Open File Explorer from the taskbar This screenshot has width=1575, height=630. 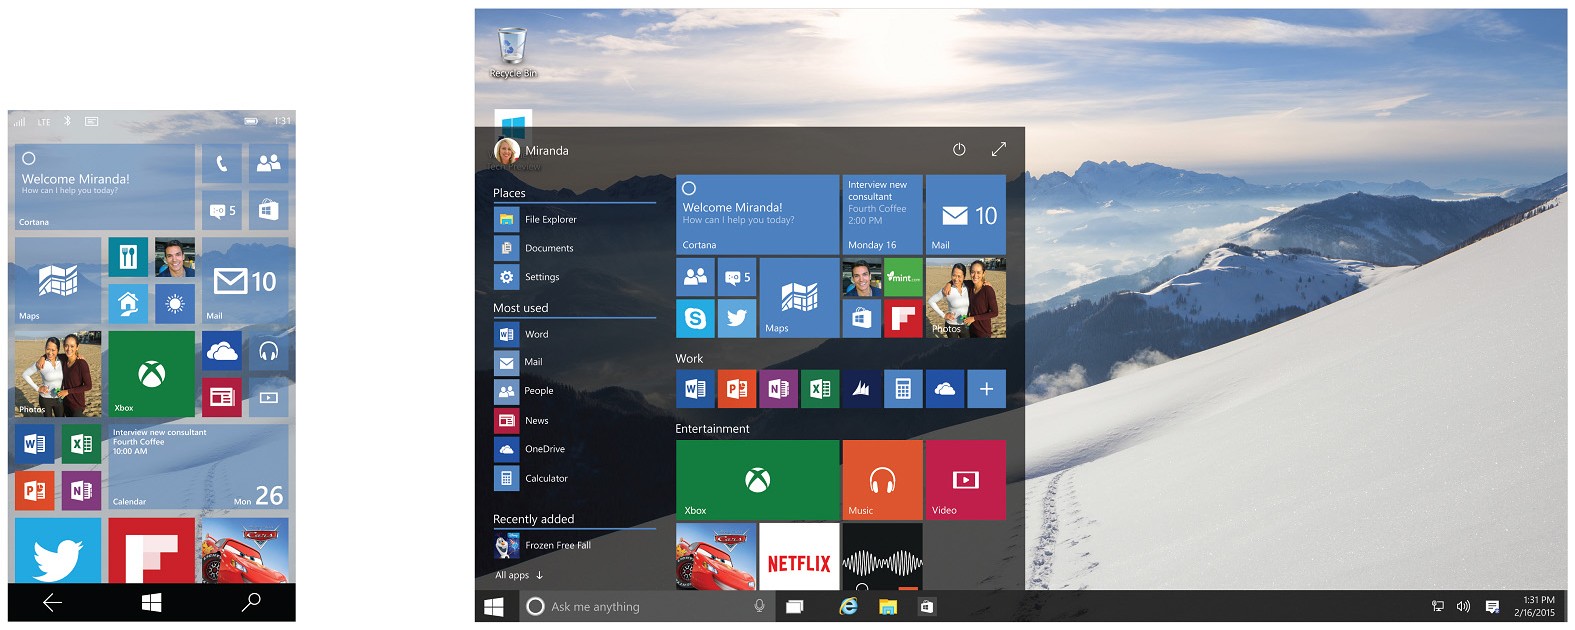click(888, 606)
